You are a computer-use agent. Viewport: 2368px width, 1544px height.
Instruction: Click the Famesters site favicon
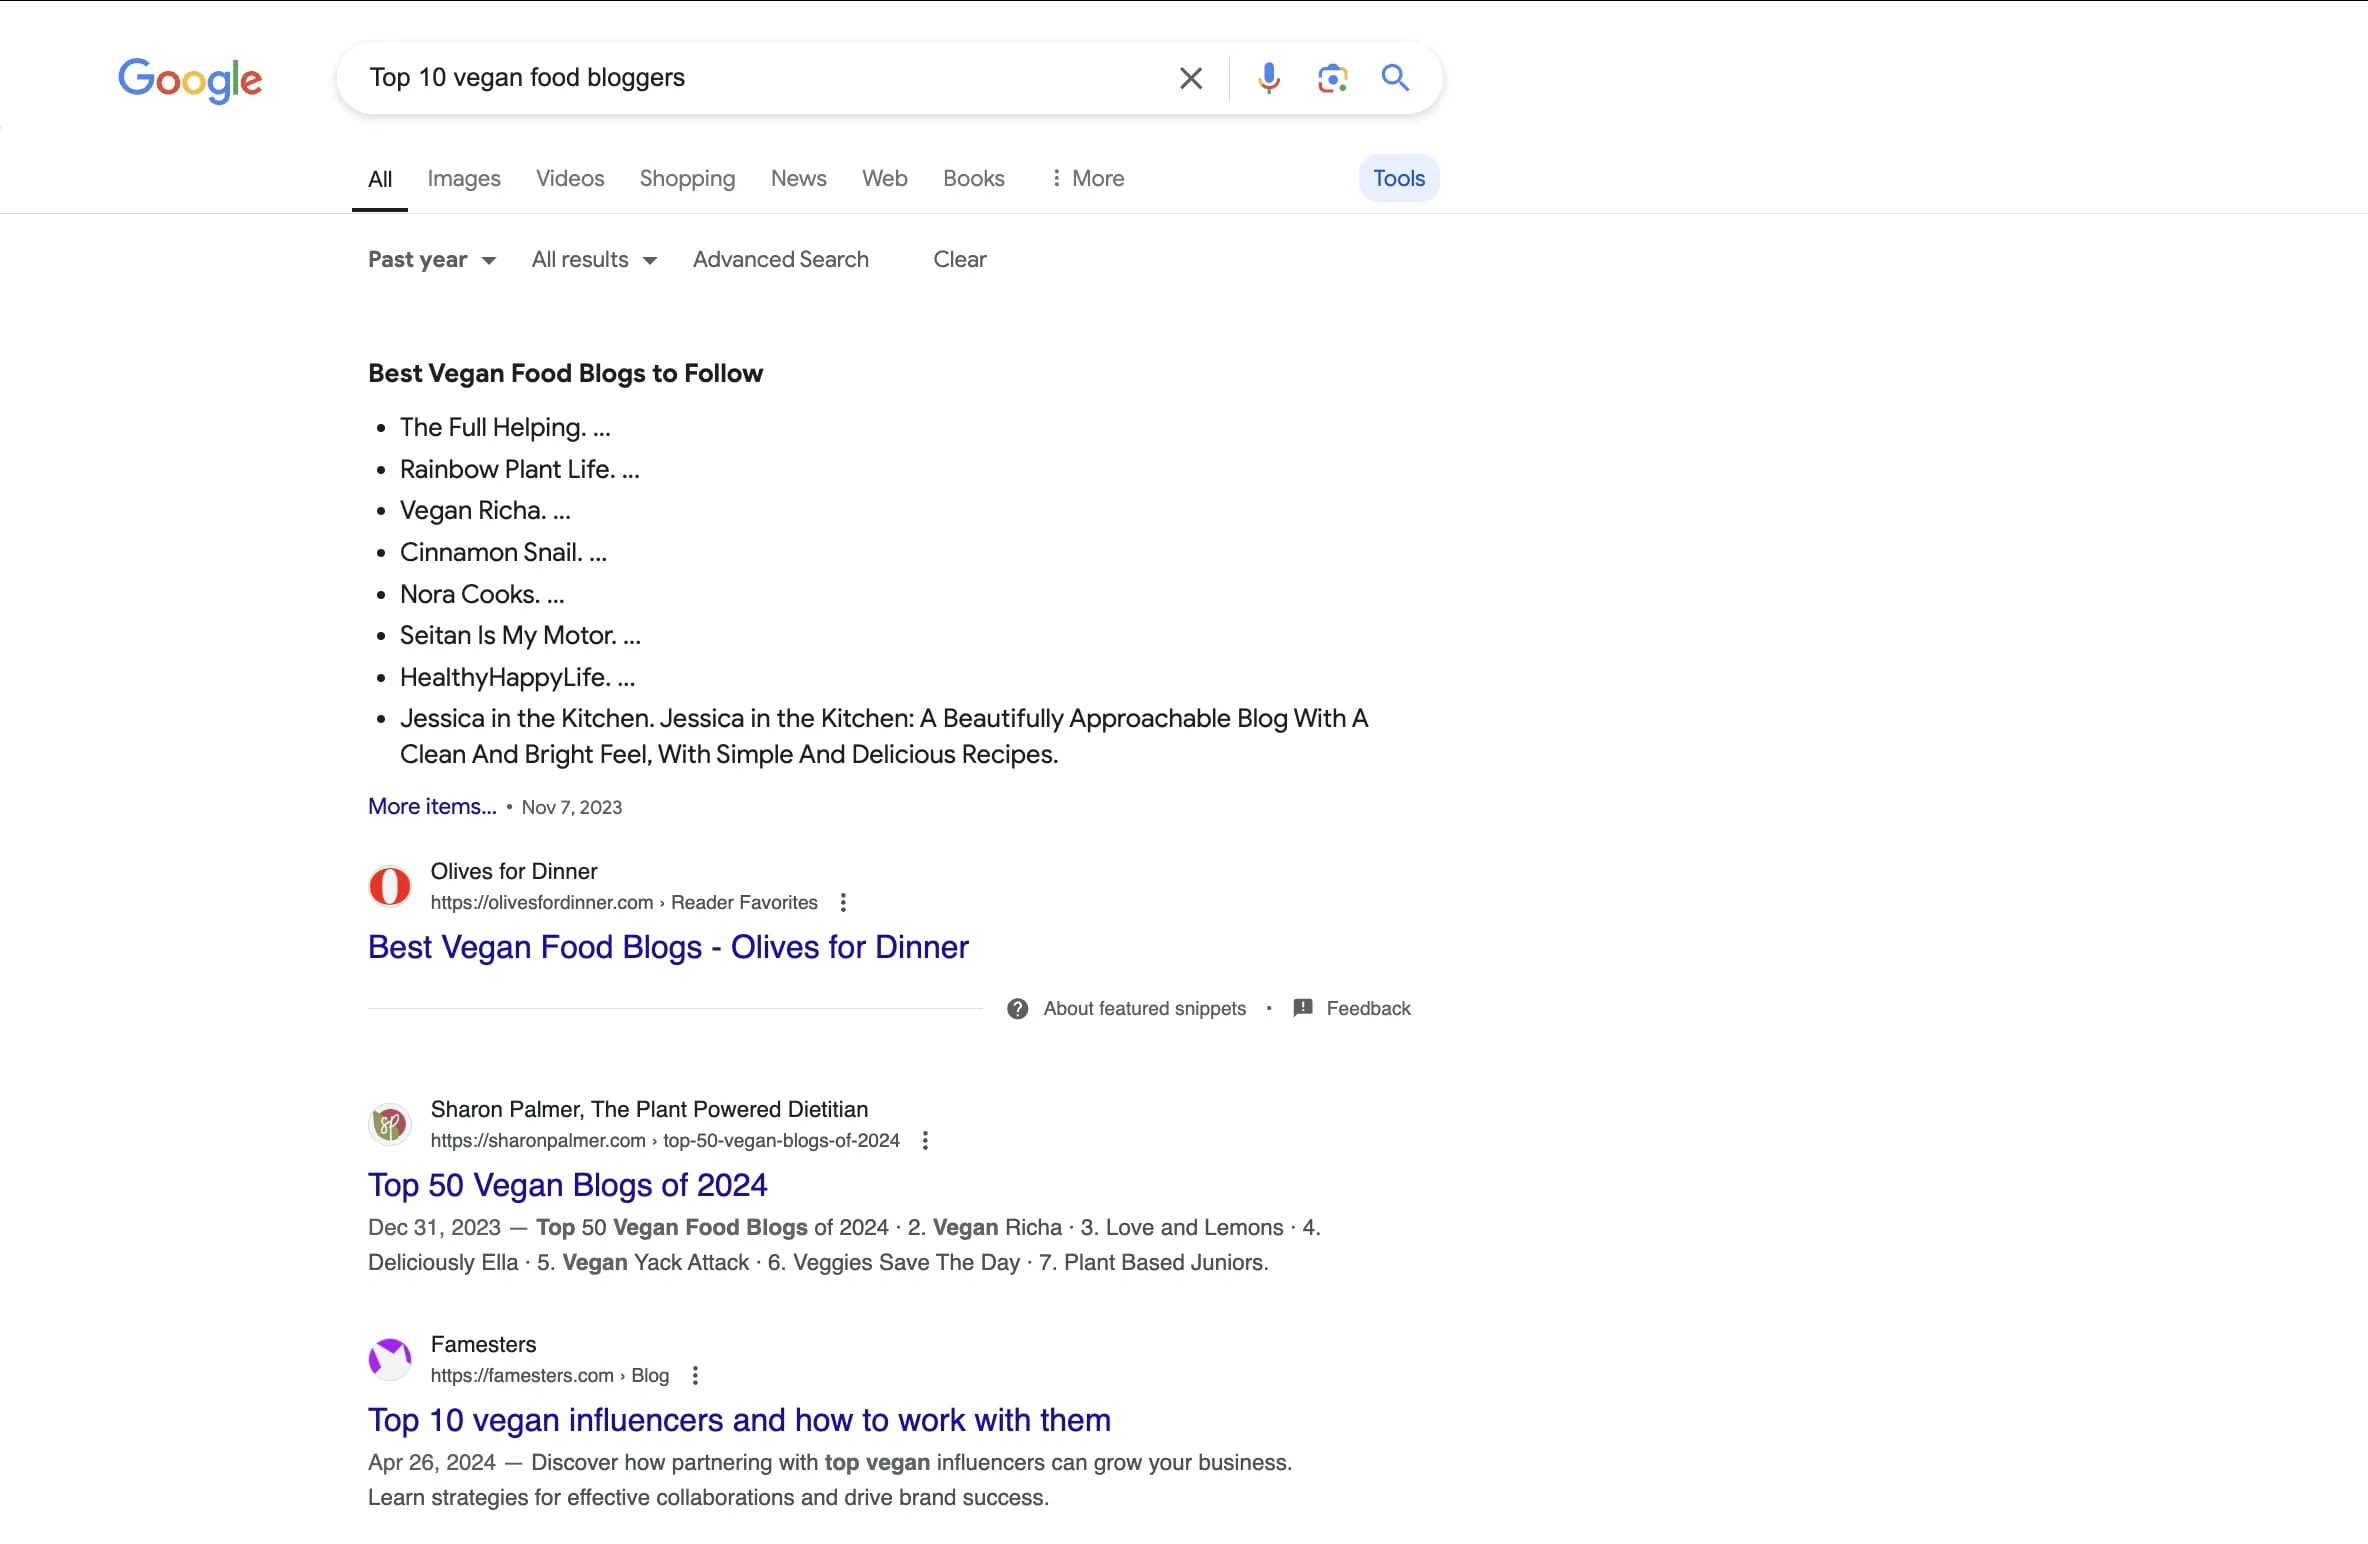click(x=390, y=1359)
